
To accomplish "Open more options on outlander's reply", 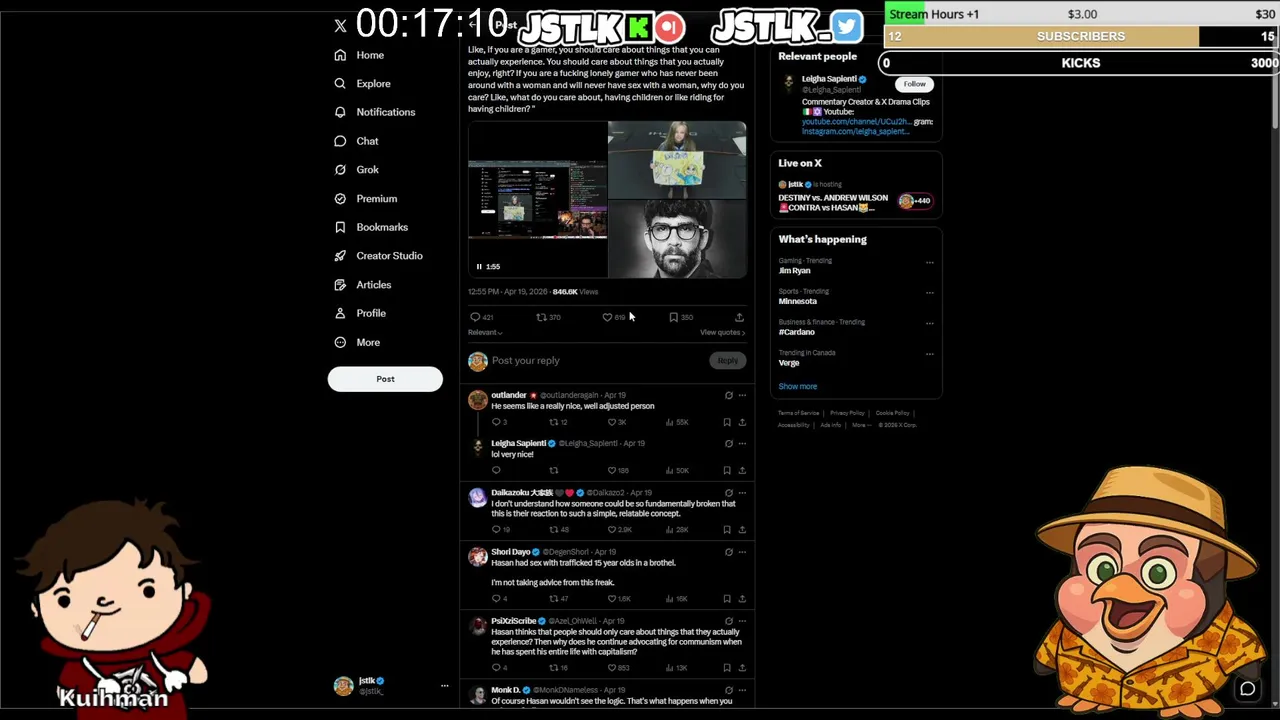I will click(x=742, y=396).
